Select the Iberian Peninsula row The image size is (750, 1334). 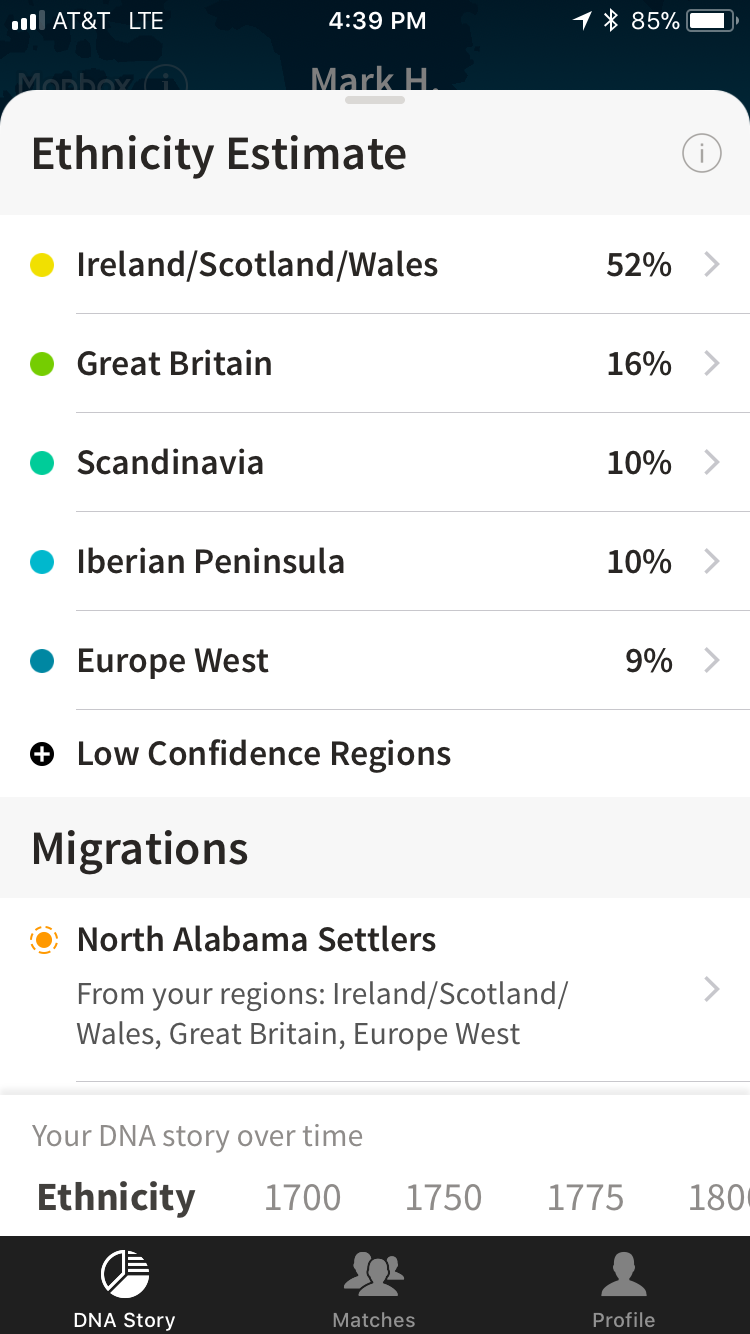[375, 562]
